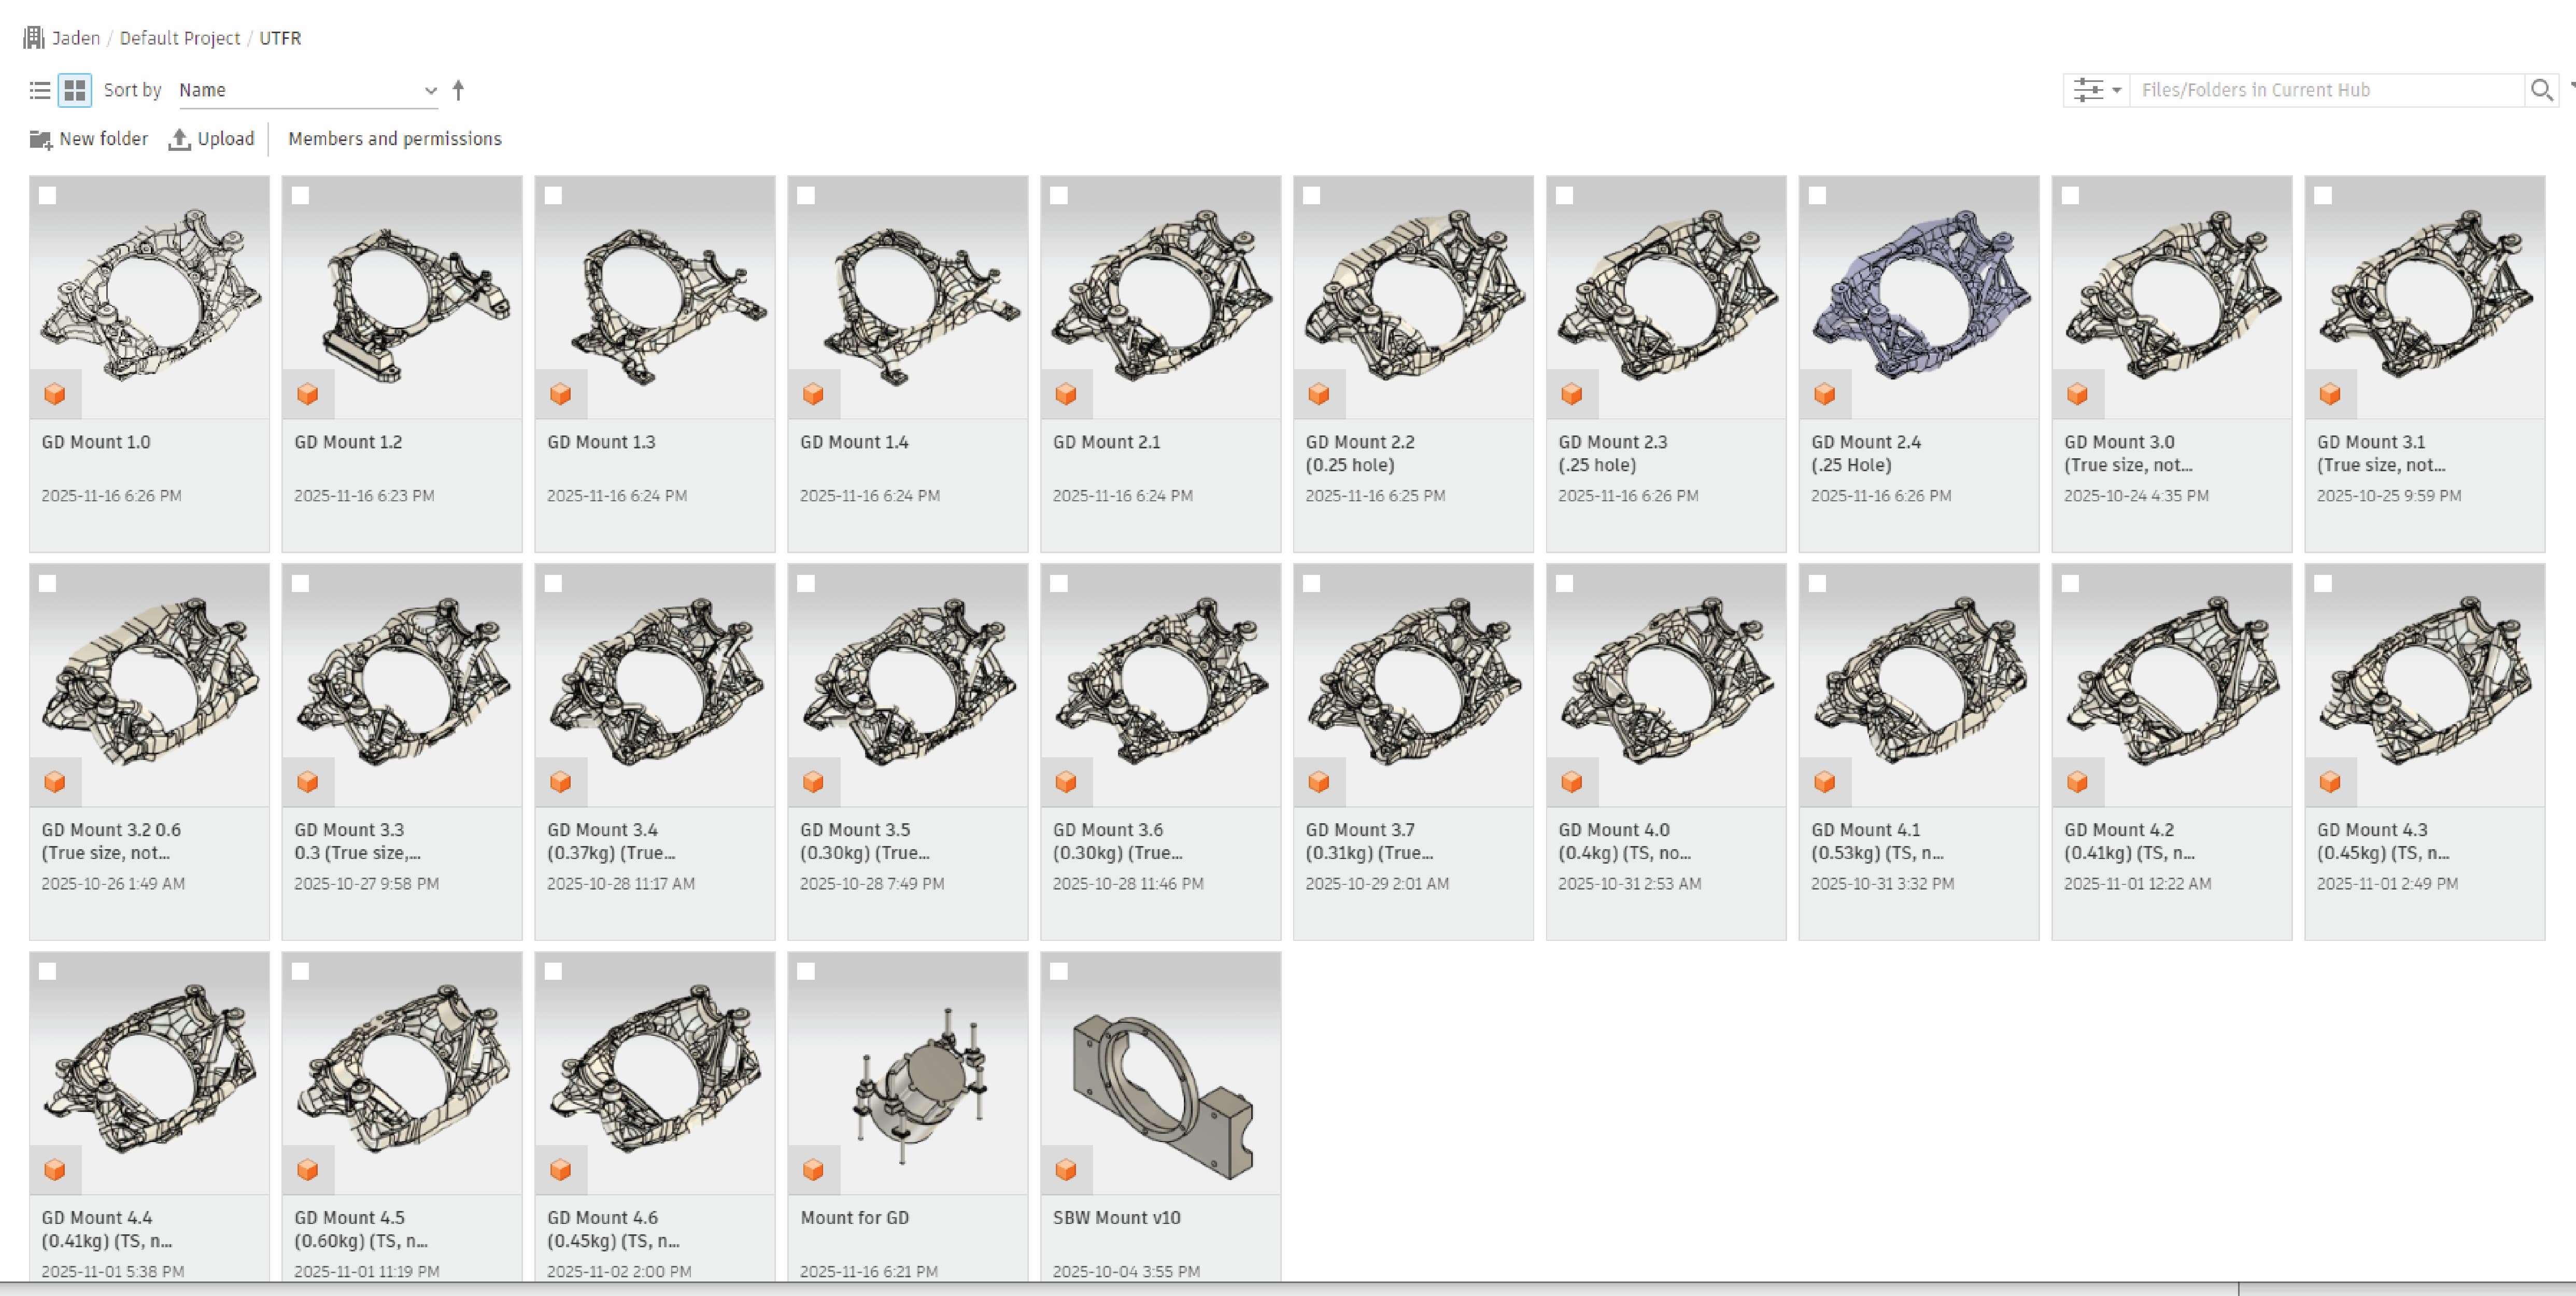Viewport: 2576px width, 1296px height.
Task: Open the Default Project breadcrumb
Action: pyautogui.click(x=180, y=38)
